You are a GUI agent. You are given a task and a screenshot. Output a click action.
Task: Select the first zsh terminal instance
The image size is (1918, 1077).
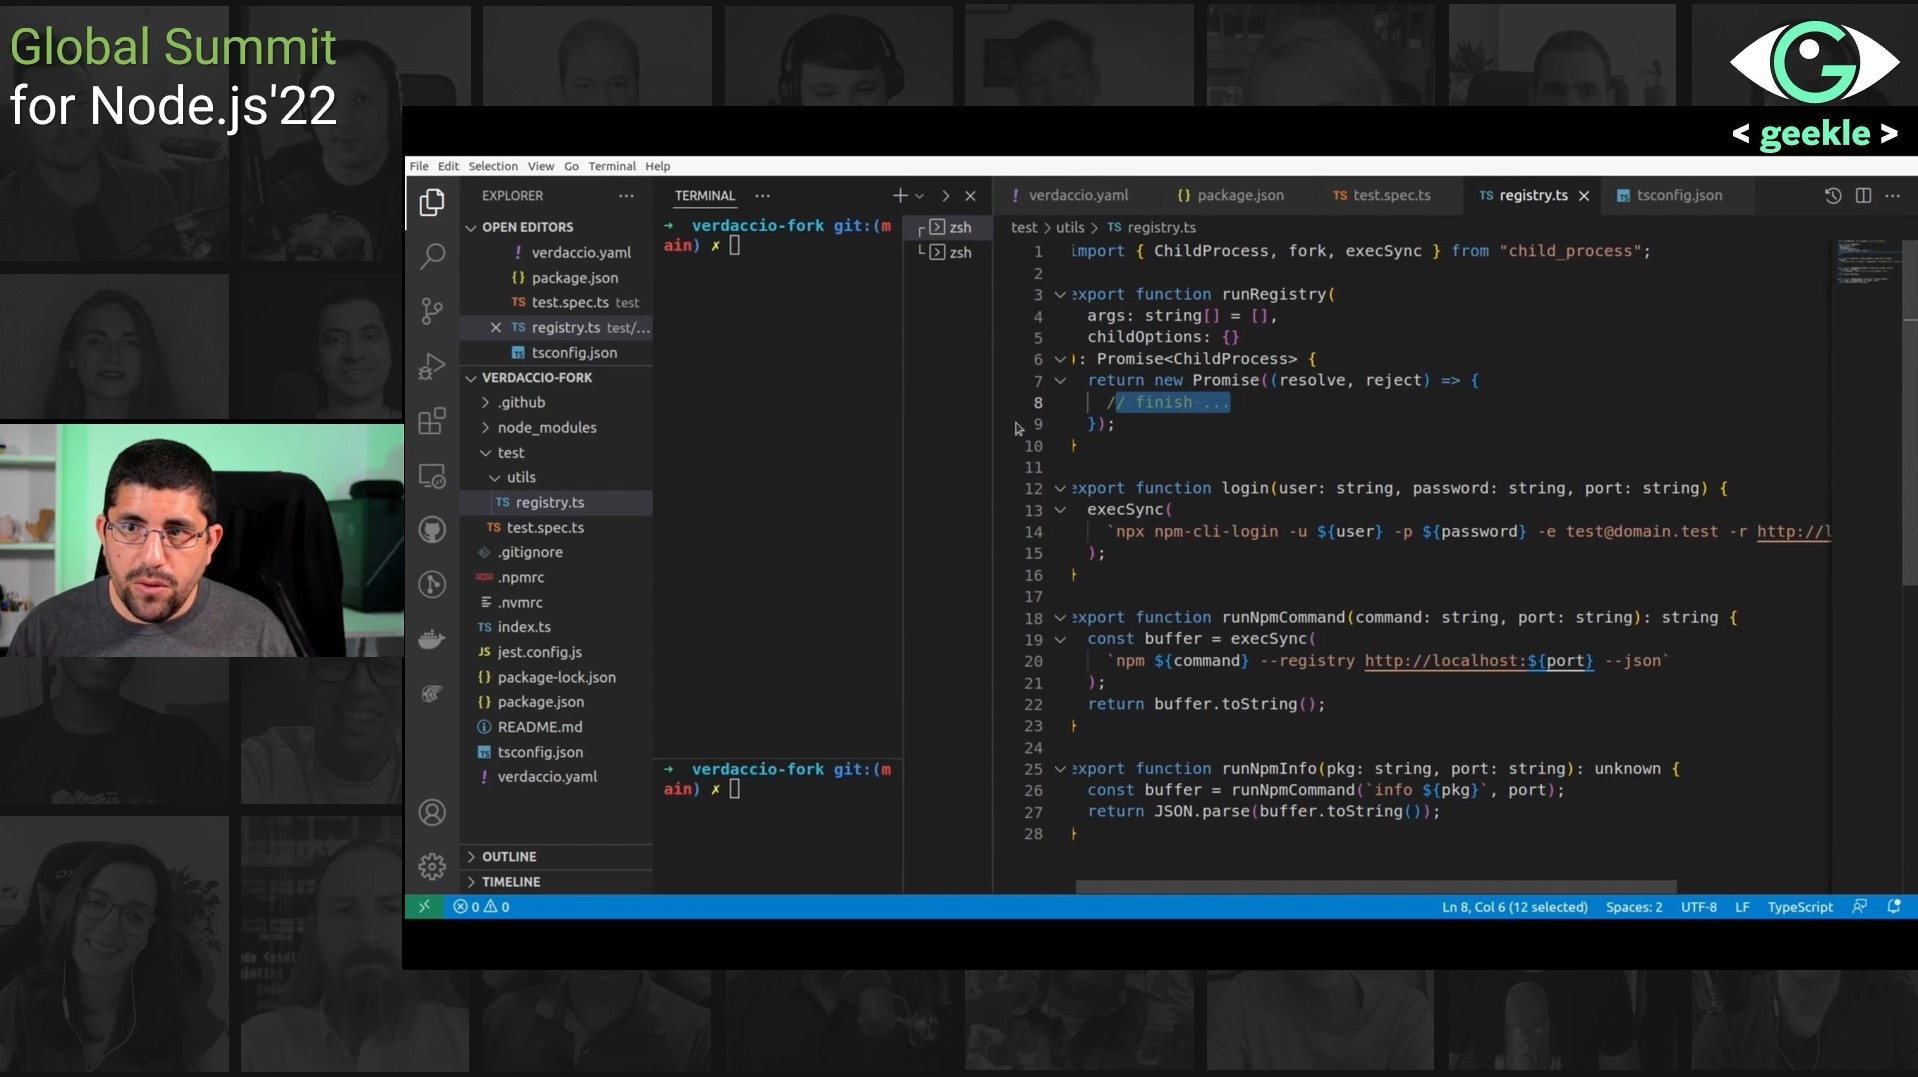pos(950,227)
